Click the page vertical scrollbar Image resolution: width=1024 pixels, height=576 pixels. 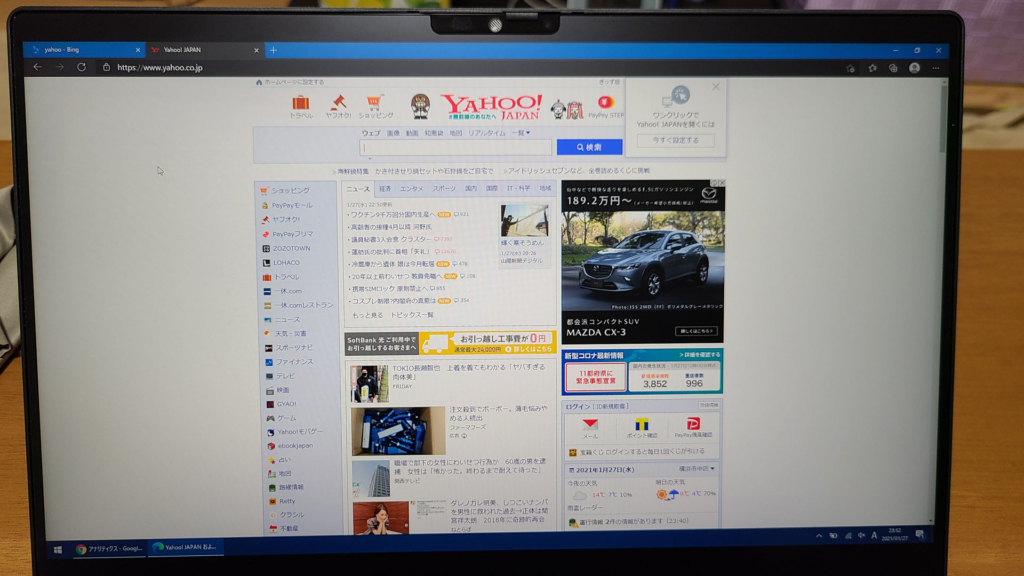click(x=941, y=118)
